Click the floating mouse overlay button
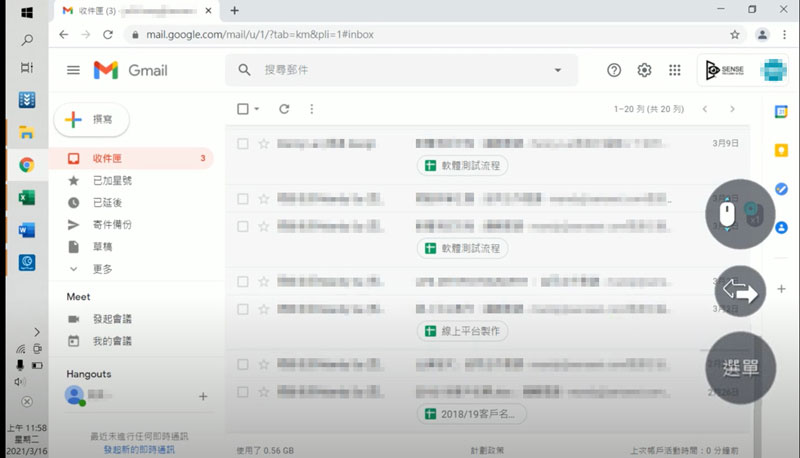 coord(740,214)
